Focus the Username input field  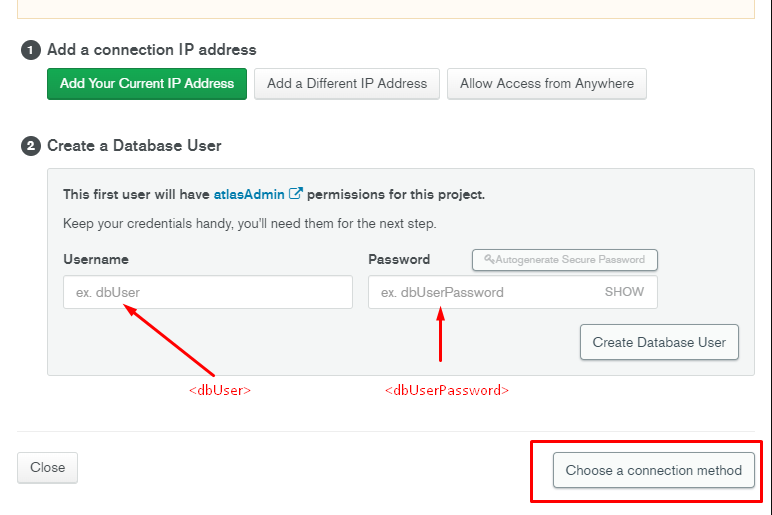coord(207,292)
